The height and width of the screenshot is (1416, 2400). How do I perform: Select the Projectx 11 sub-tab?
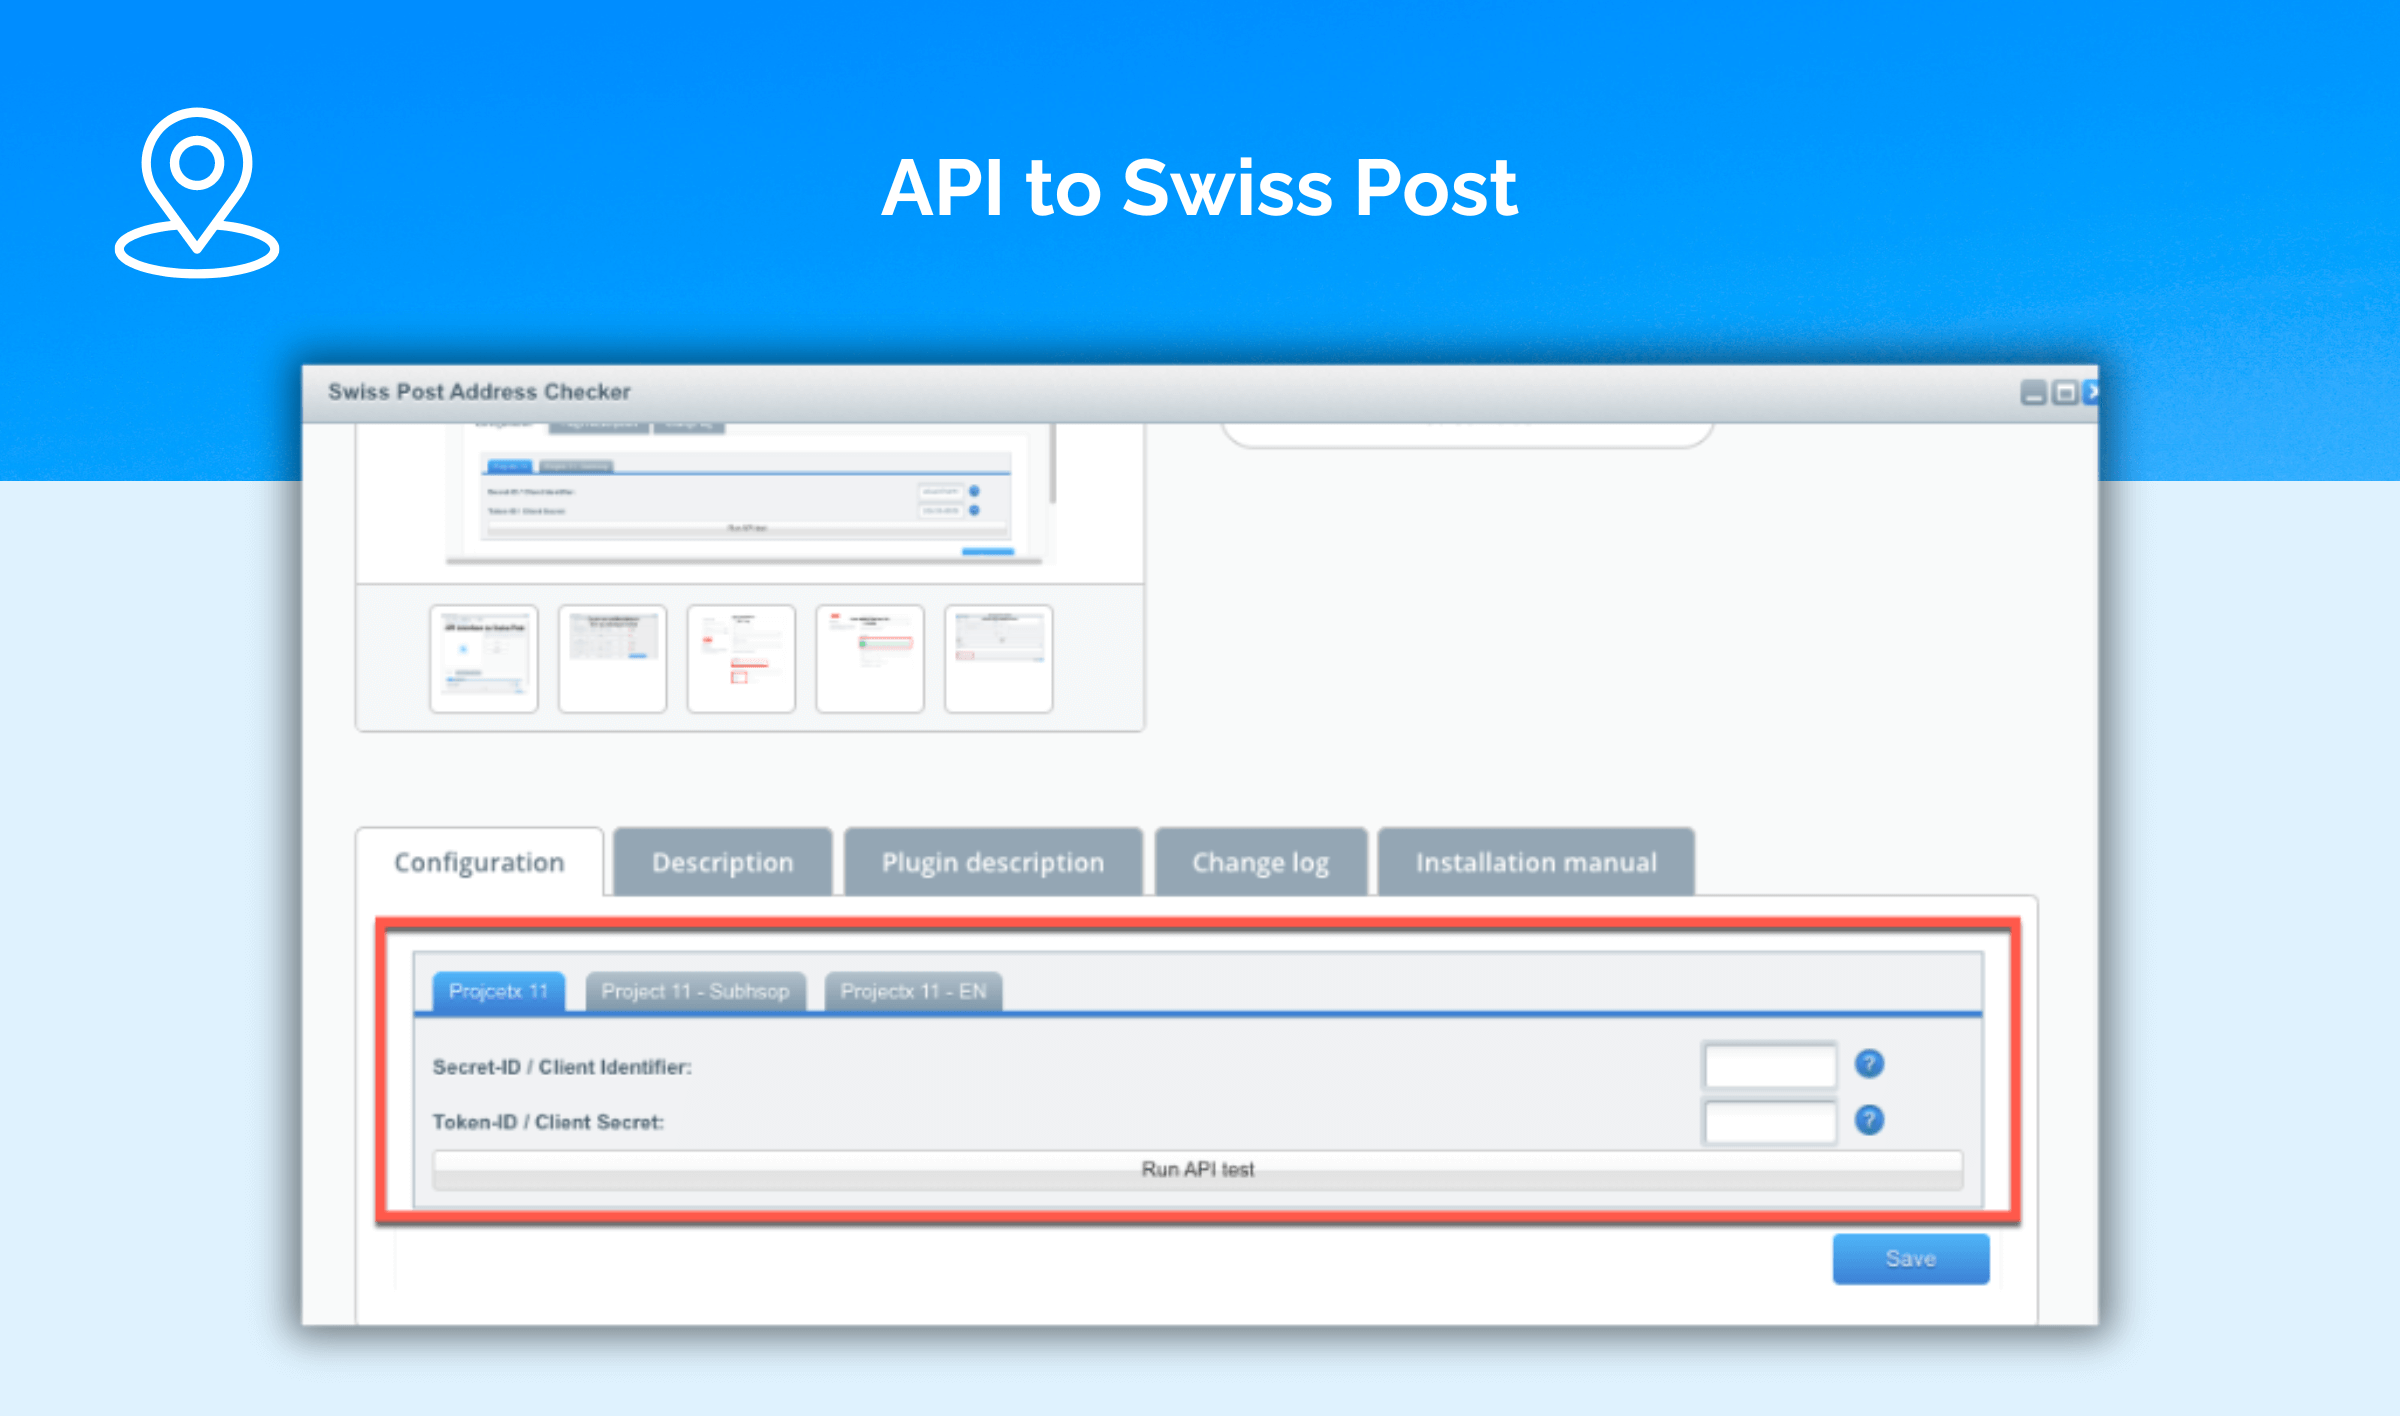click(504, 990)
